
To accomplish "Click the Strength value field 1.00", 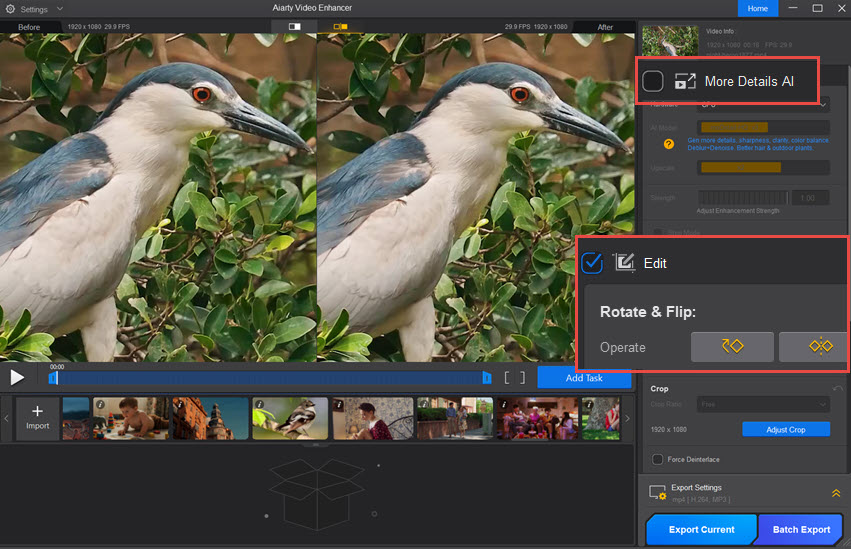I will click(810, 198).
